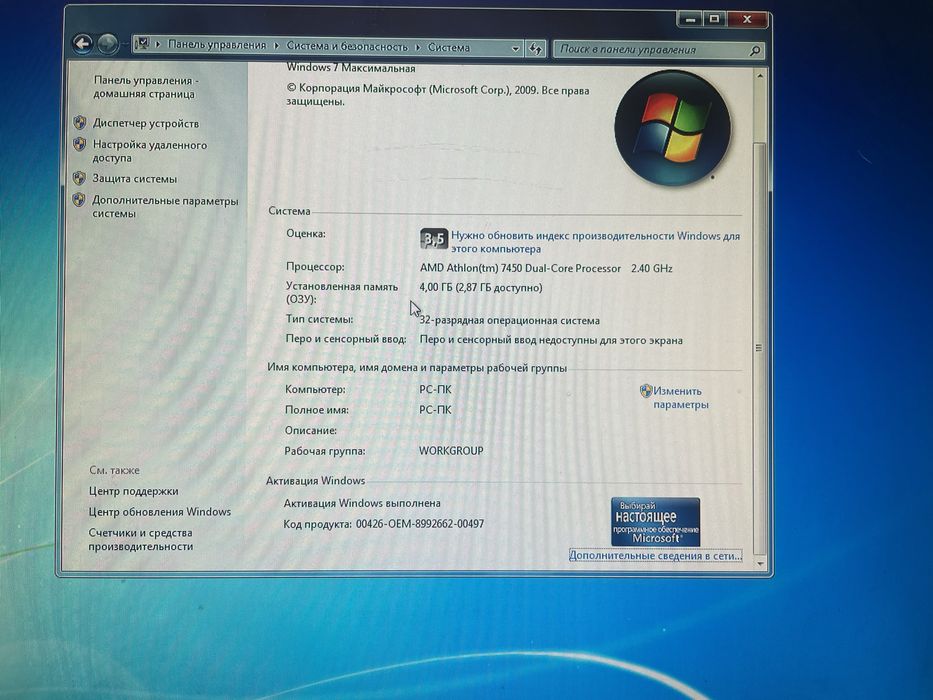The image size is (933, 700).
Task: Click shield icon next to Изменить параметры
Action: [646, 390]
